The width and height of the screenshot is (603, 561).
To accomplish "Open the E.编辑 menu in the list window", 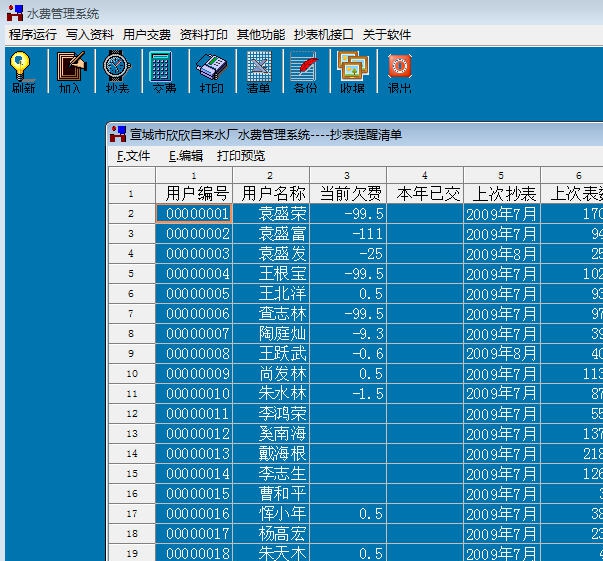I will [185, 156].
